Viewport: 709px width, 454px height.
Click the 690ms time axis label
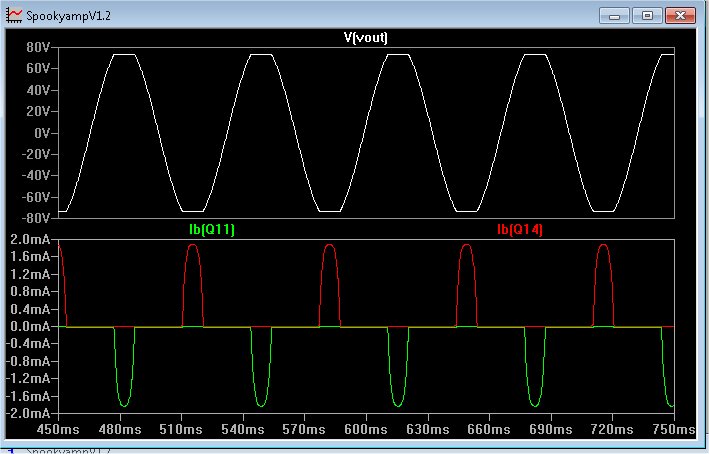tap(550, 429)
